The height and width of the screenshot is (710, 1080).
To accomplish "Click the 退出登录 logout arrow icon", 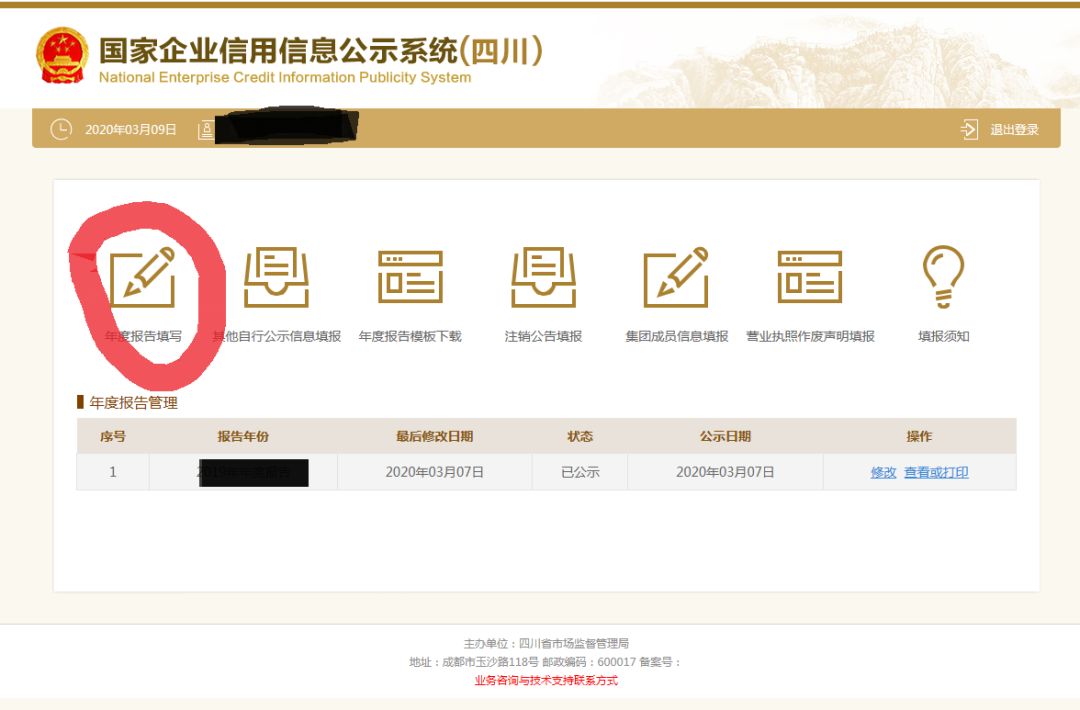I will point(968,129).
